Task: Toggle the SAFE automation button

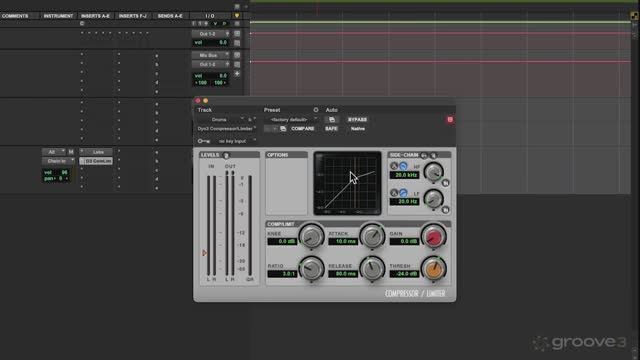Action: click(331, 129)
